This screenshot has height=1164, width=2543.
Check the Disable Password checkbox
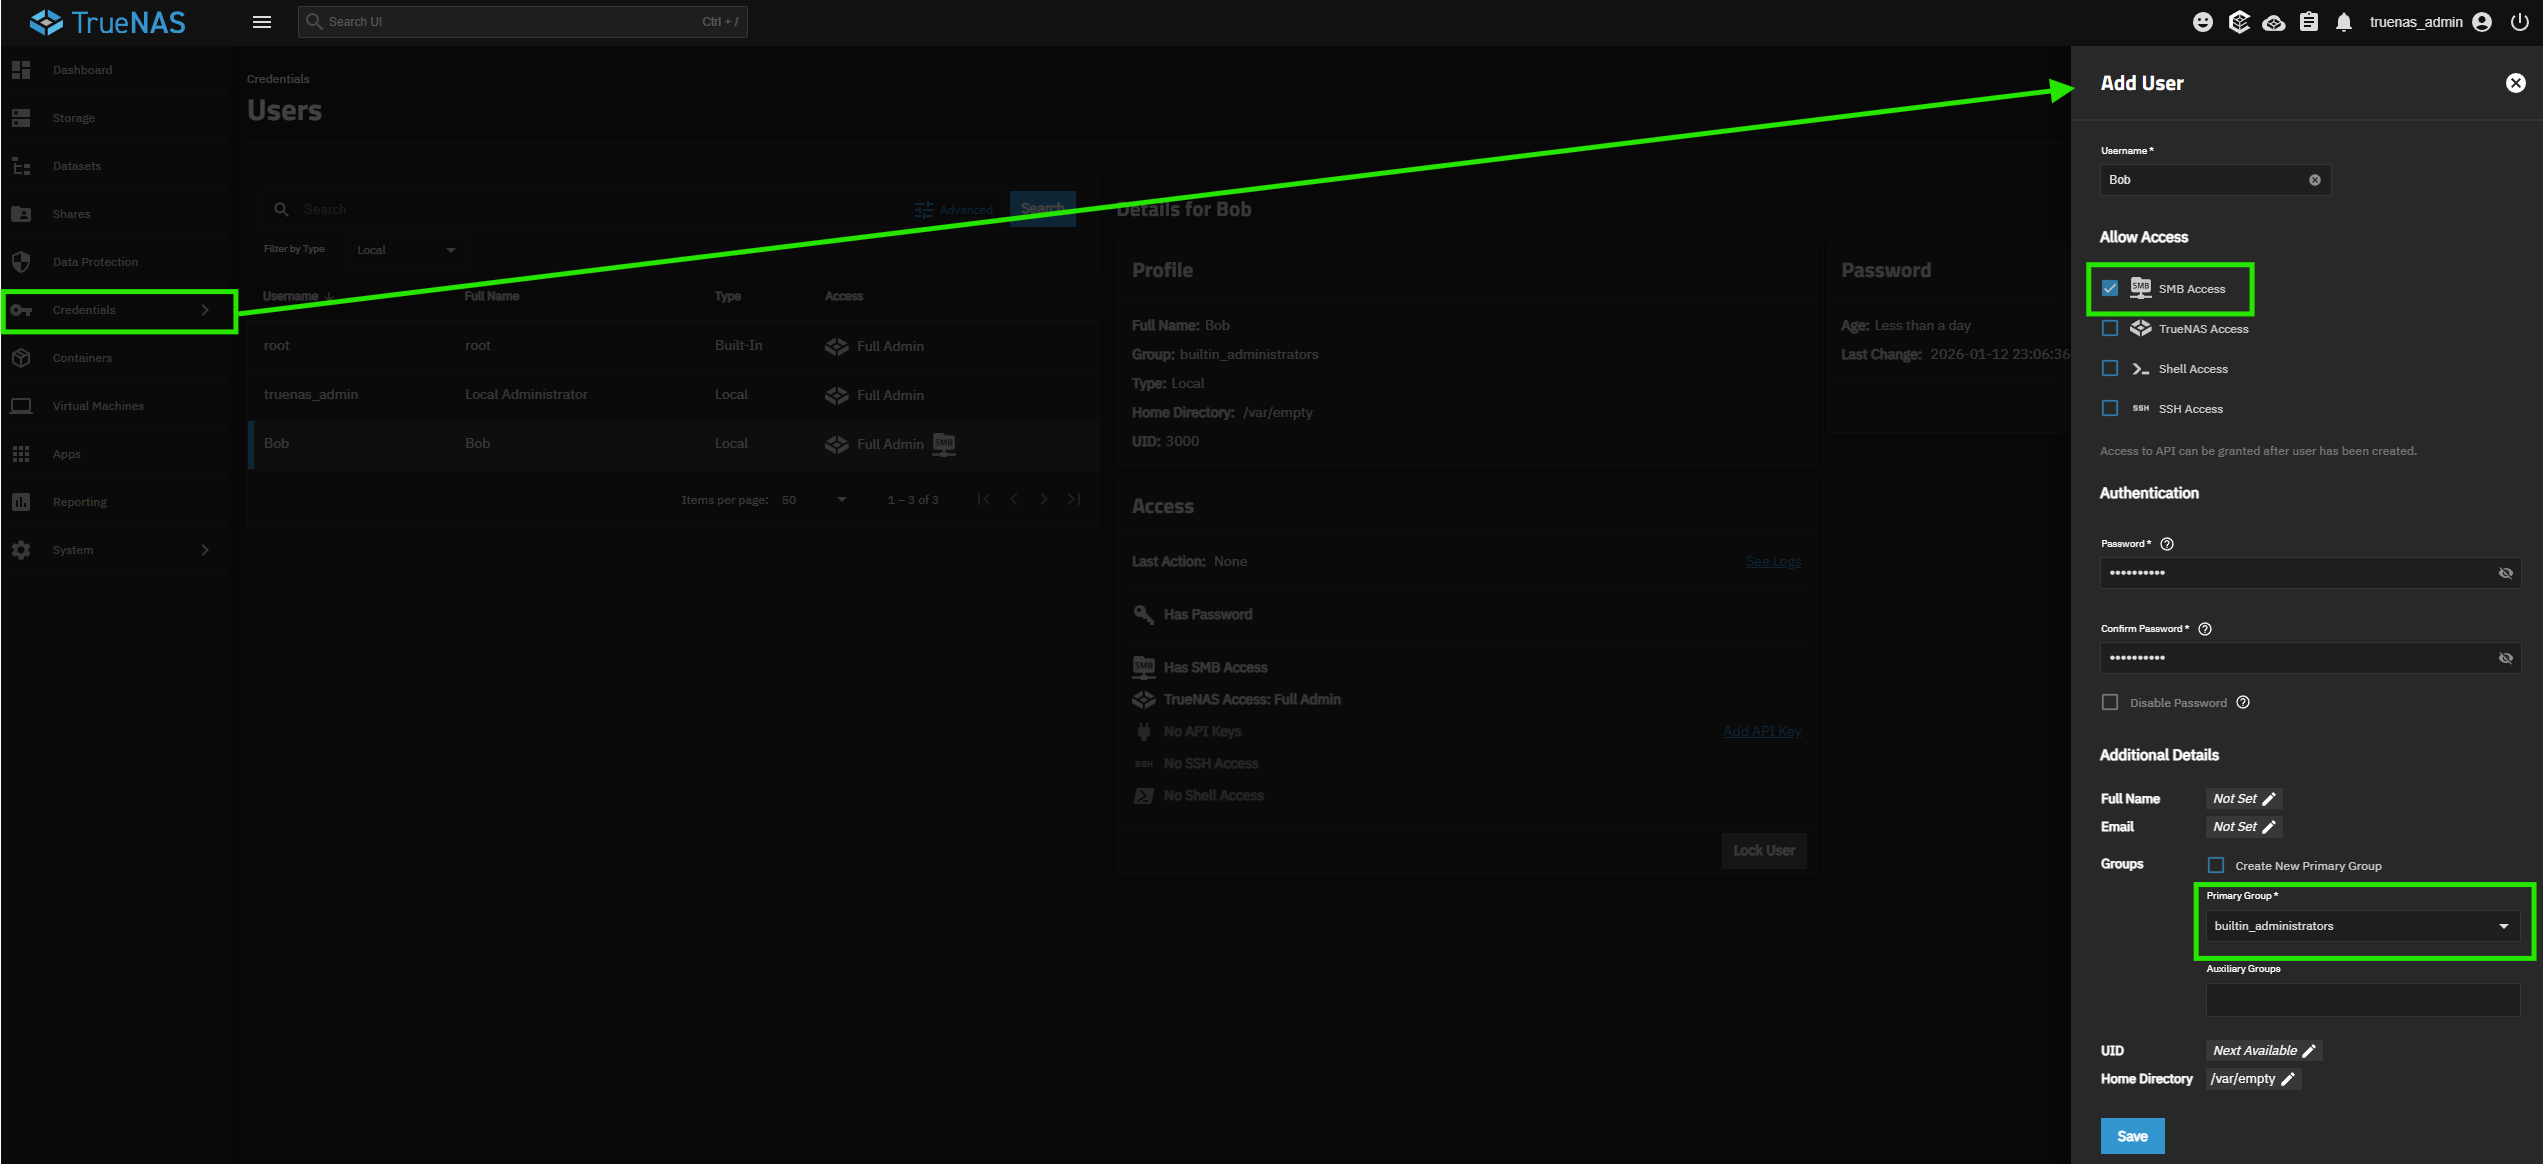2110,702
